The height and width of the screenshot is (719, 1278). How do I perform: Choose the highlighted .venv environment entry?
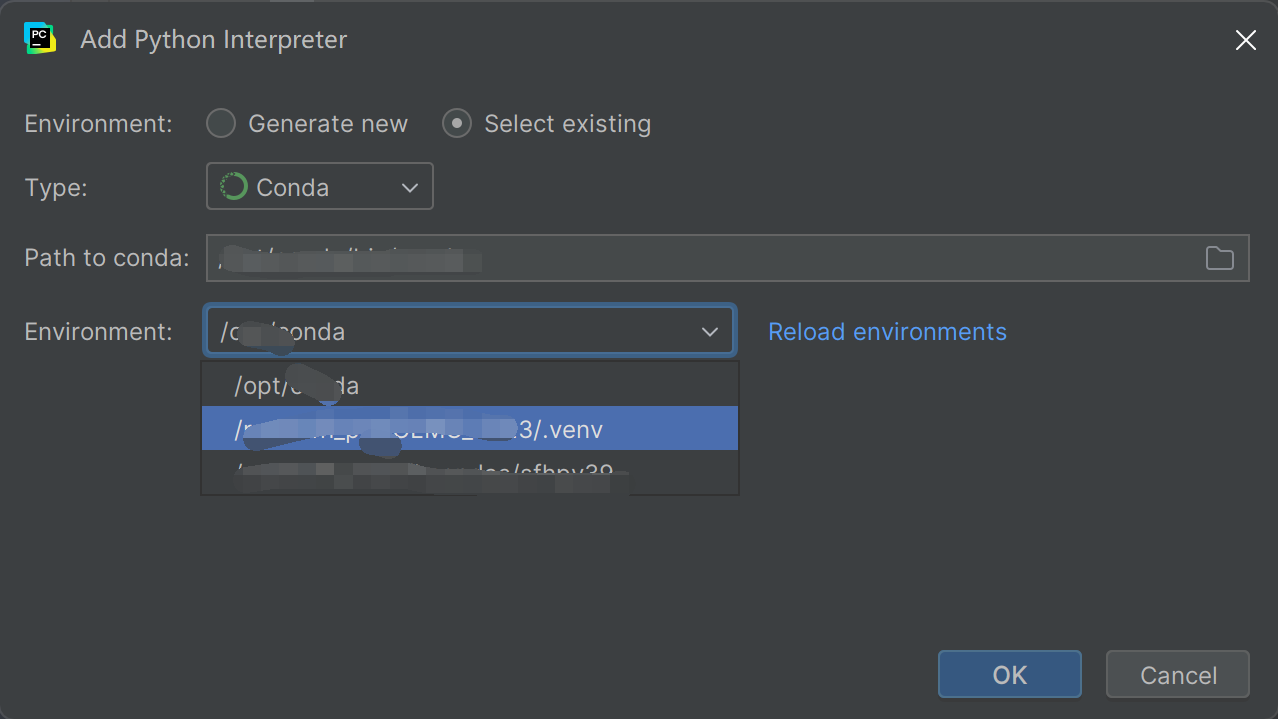tap(470, 429)
